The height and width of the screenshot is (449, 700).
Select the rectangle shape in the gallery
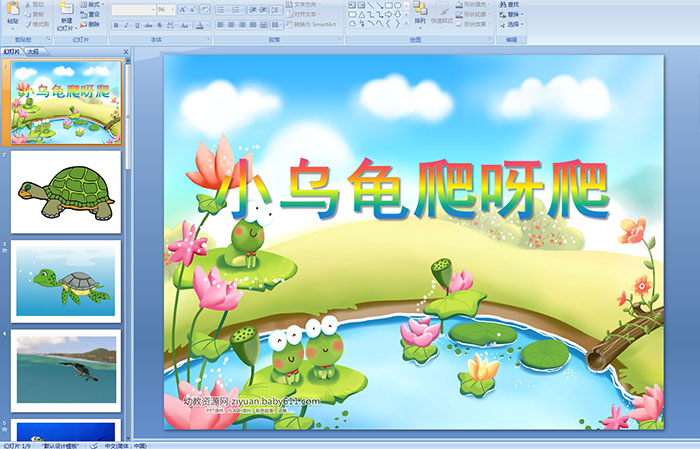coord(389,5)
